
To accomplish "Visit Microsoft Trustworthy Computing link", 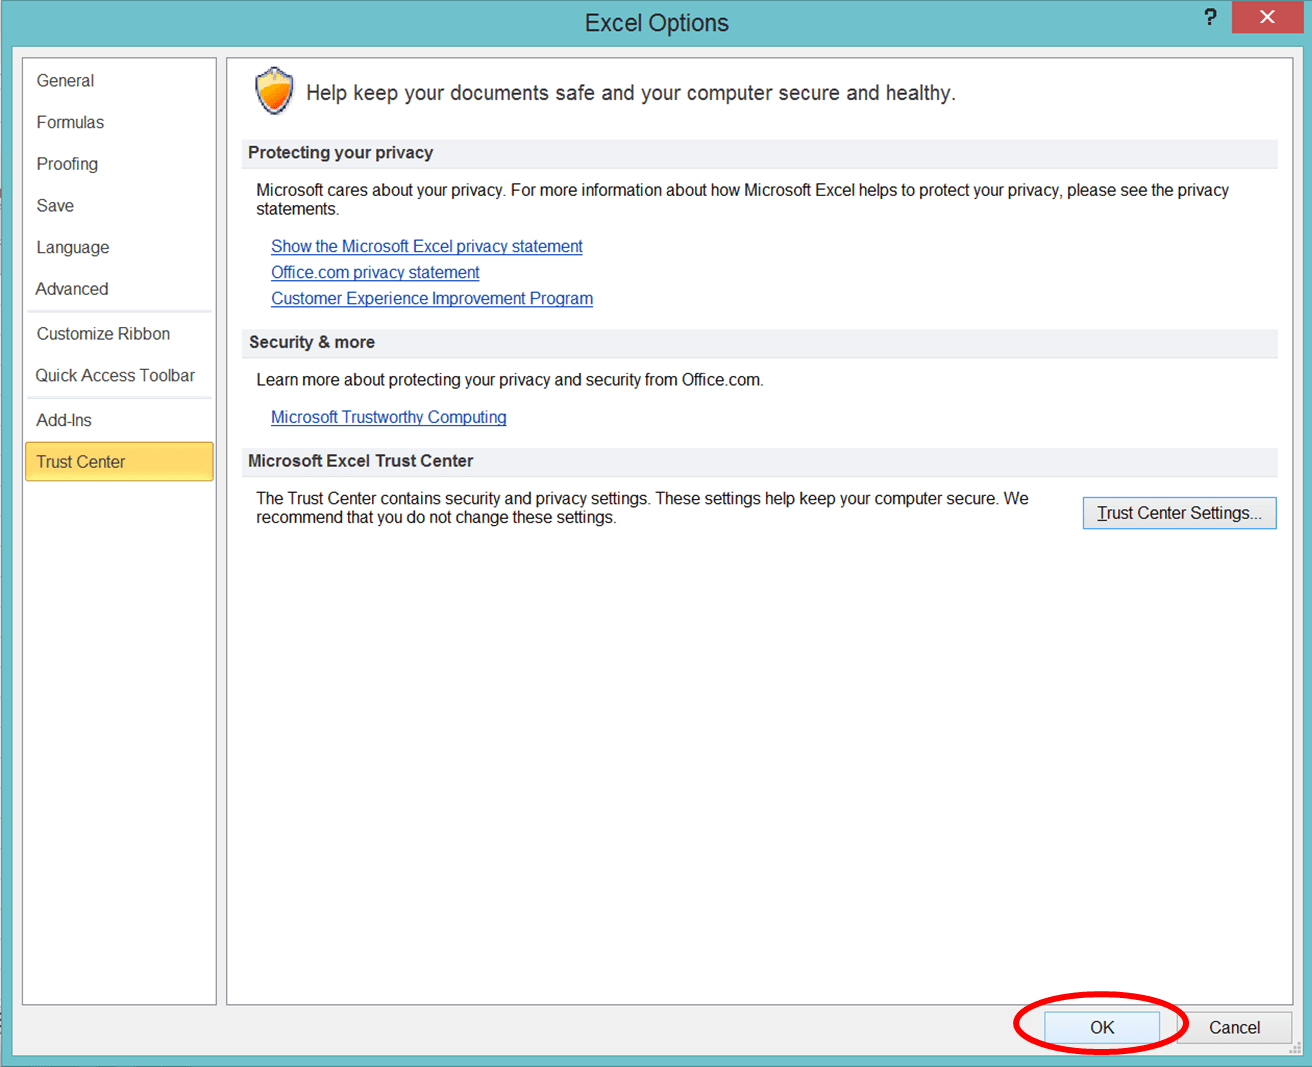I will (389, 417).
